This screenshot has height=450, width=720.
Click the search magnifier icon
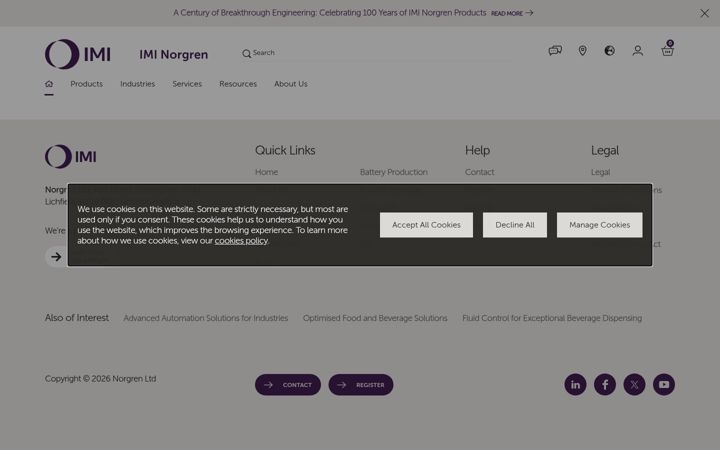(x=247, y=53)
